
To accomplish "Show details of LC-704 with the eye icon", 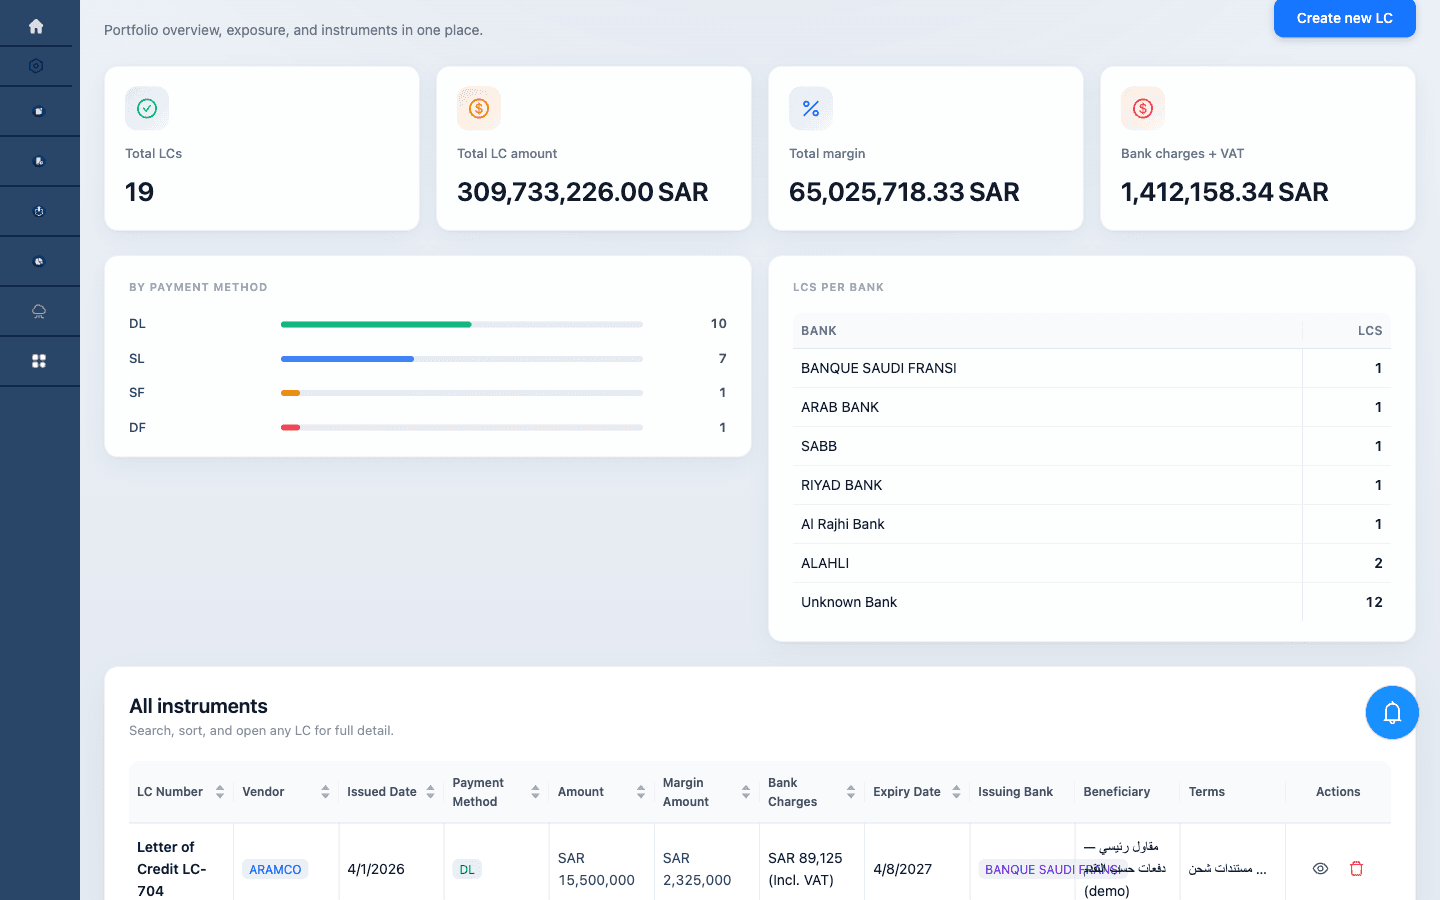I will coord(1320,868).
